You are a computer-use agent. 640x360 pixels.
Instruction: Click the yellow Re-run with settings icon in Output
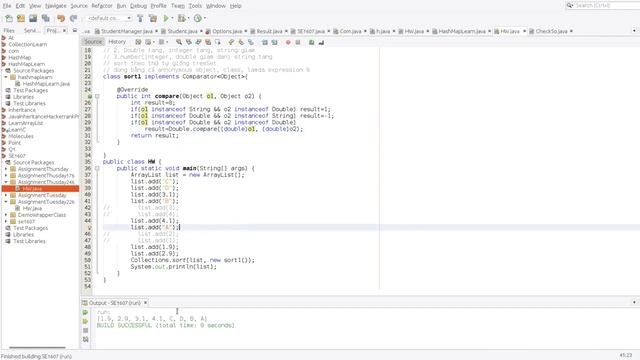pos(85,322)
